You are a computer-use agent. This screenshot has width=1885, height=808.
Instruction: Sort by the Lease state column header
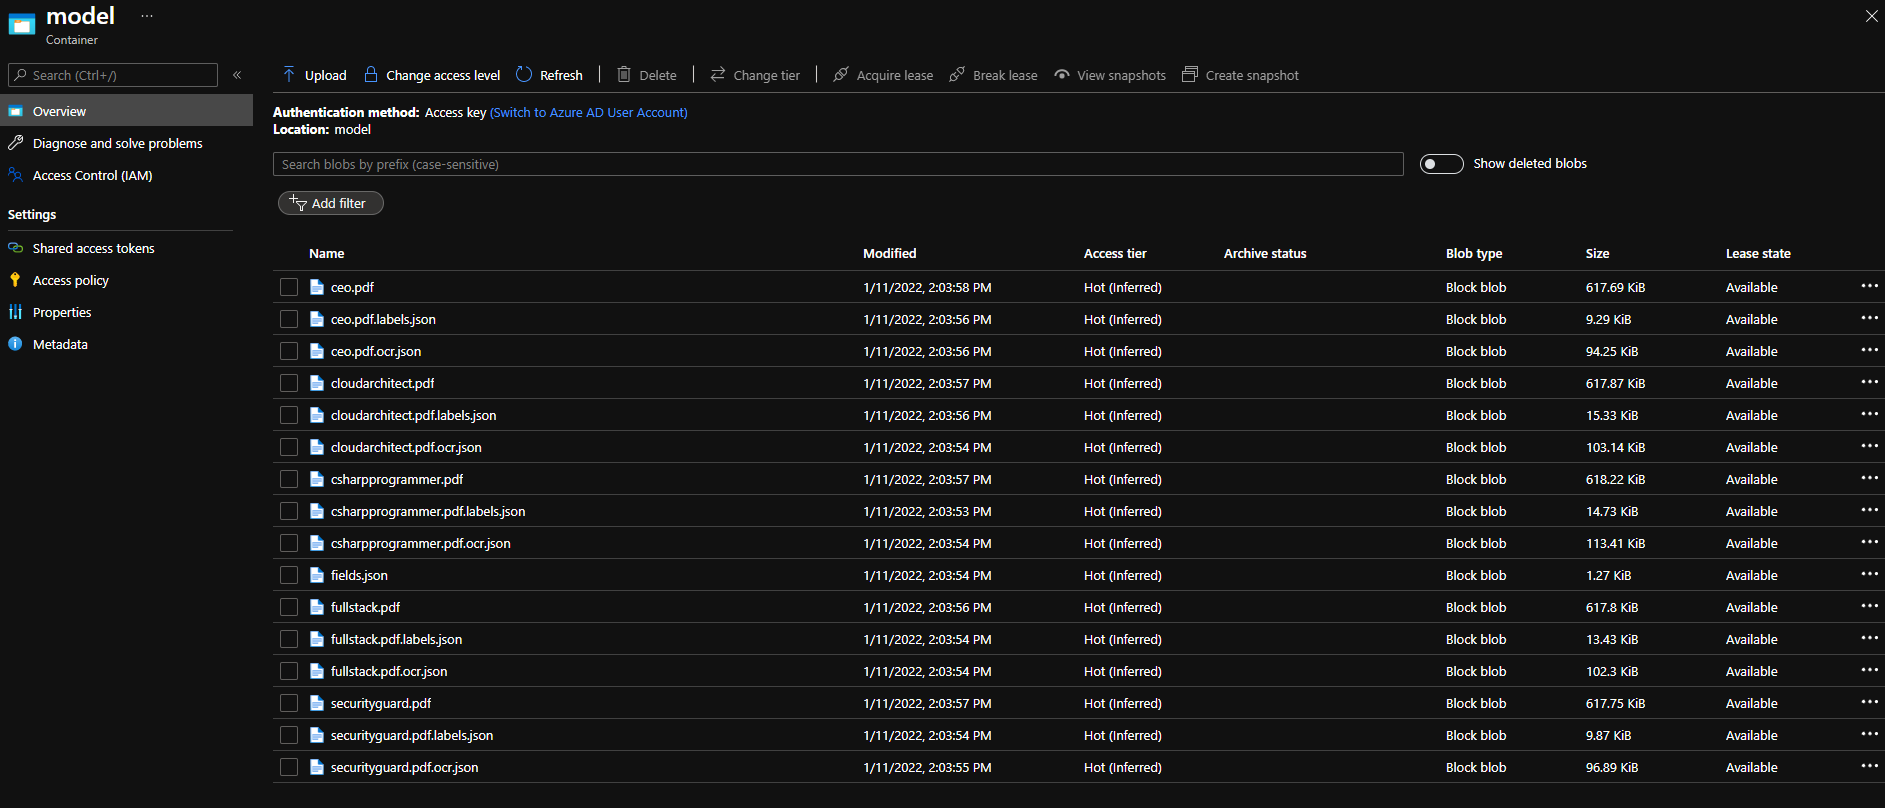1758,253
